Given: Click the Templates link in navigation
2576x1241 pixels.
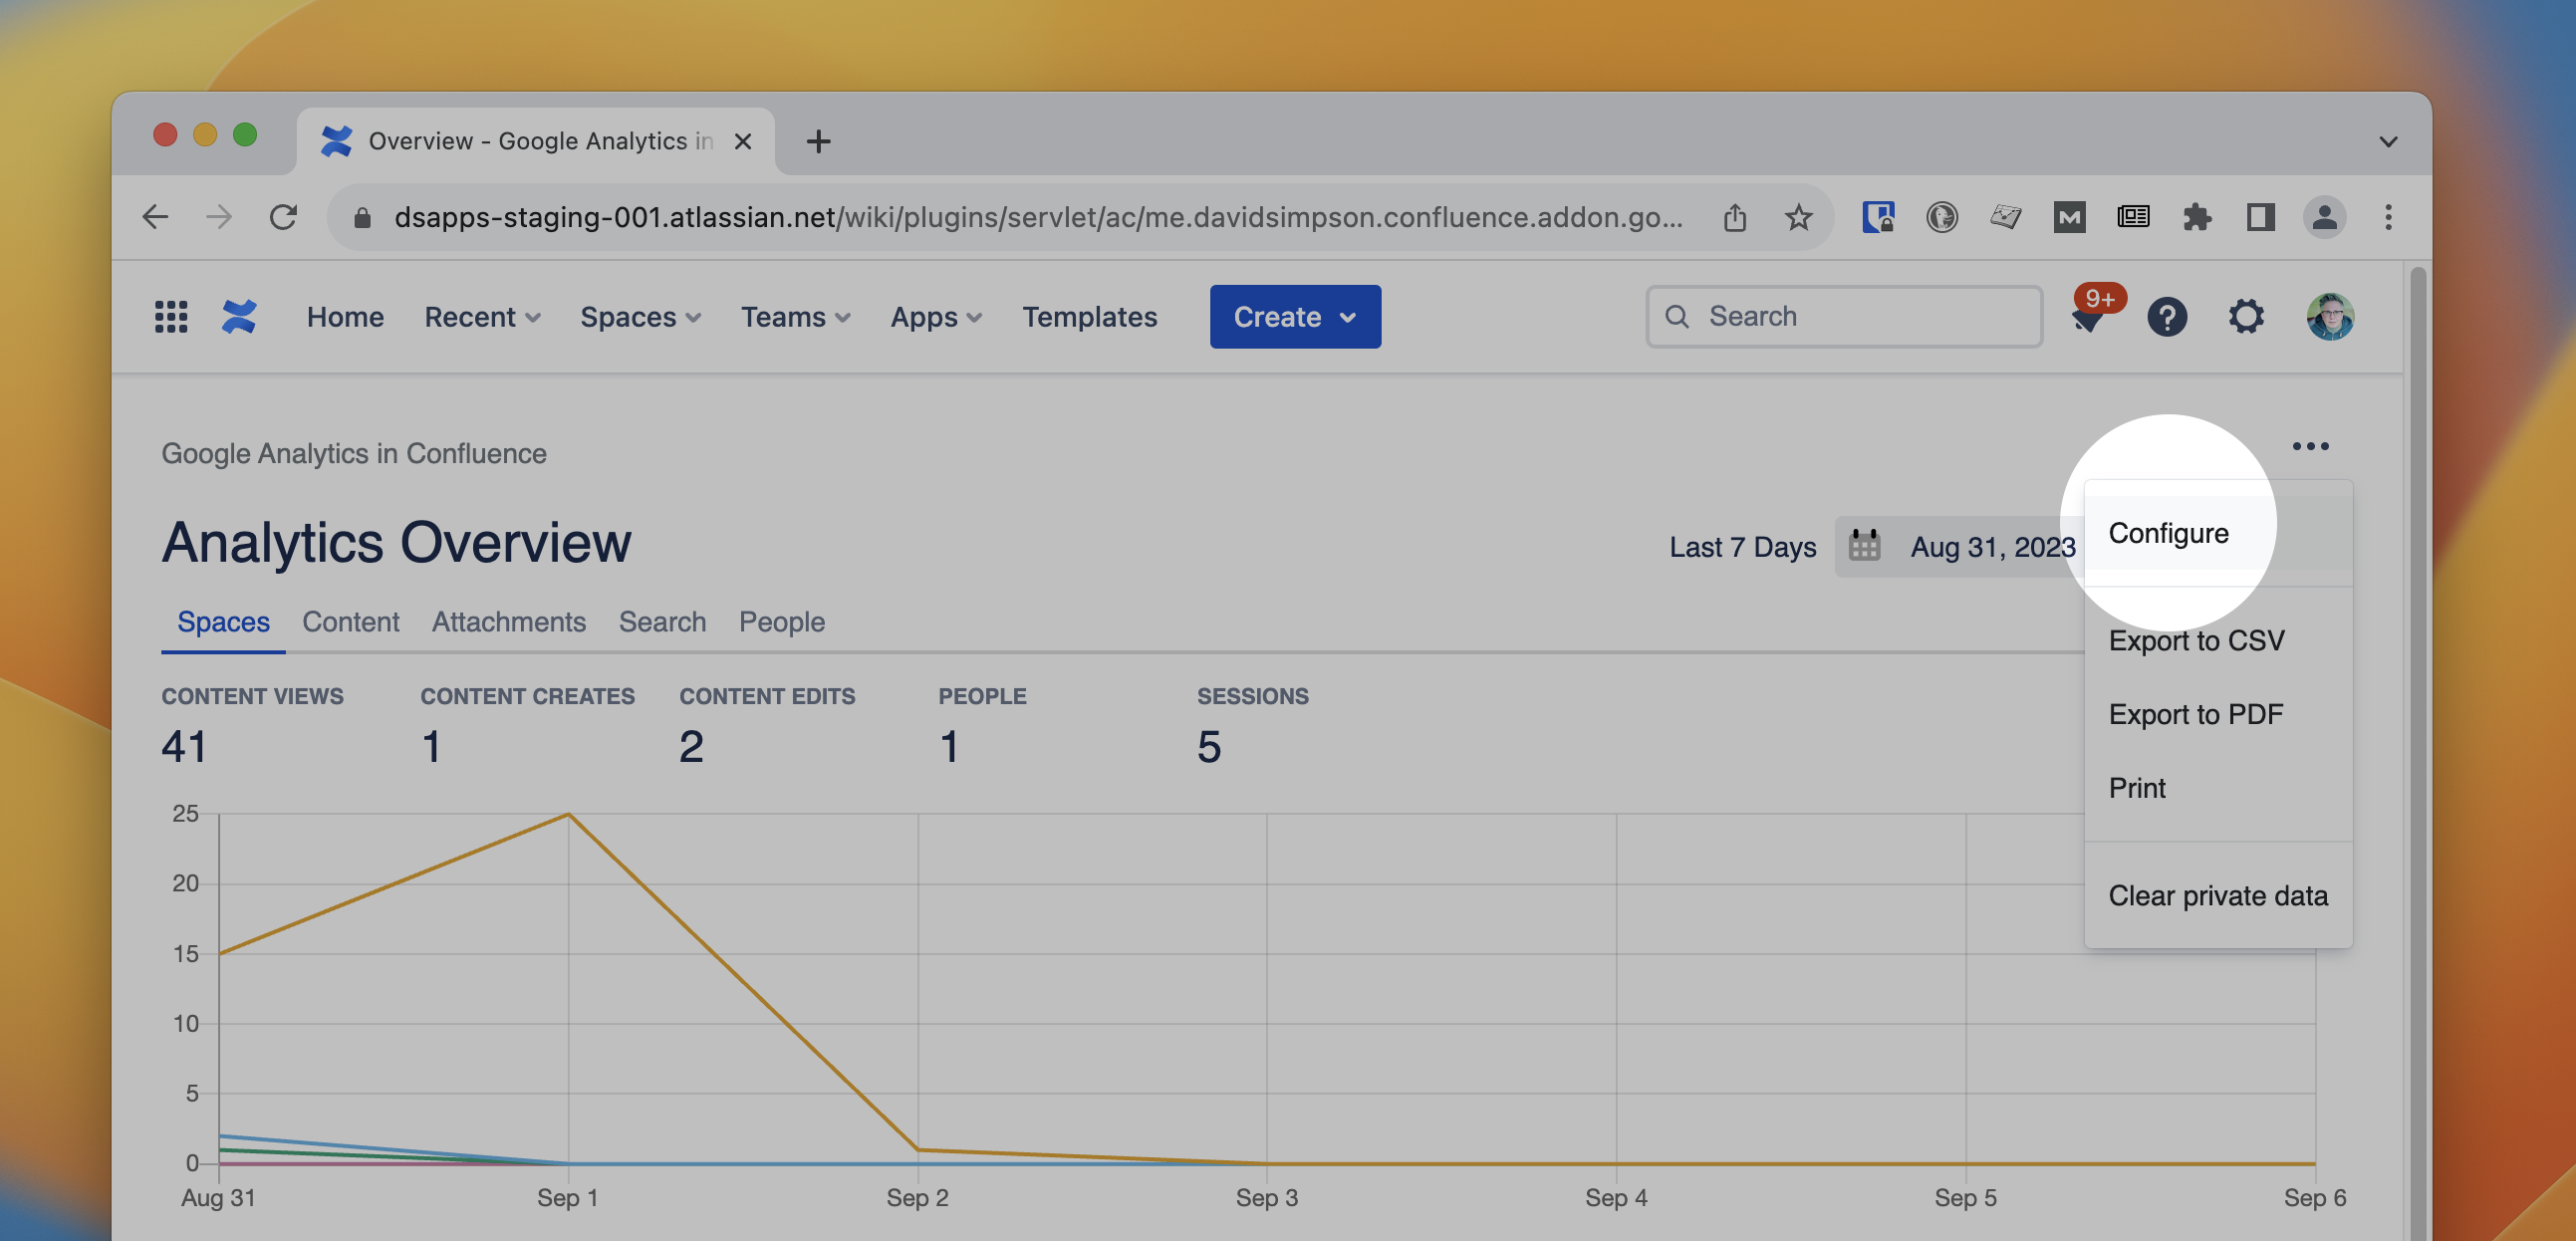Looking at the screenshot, I should click(1089, 317).
